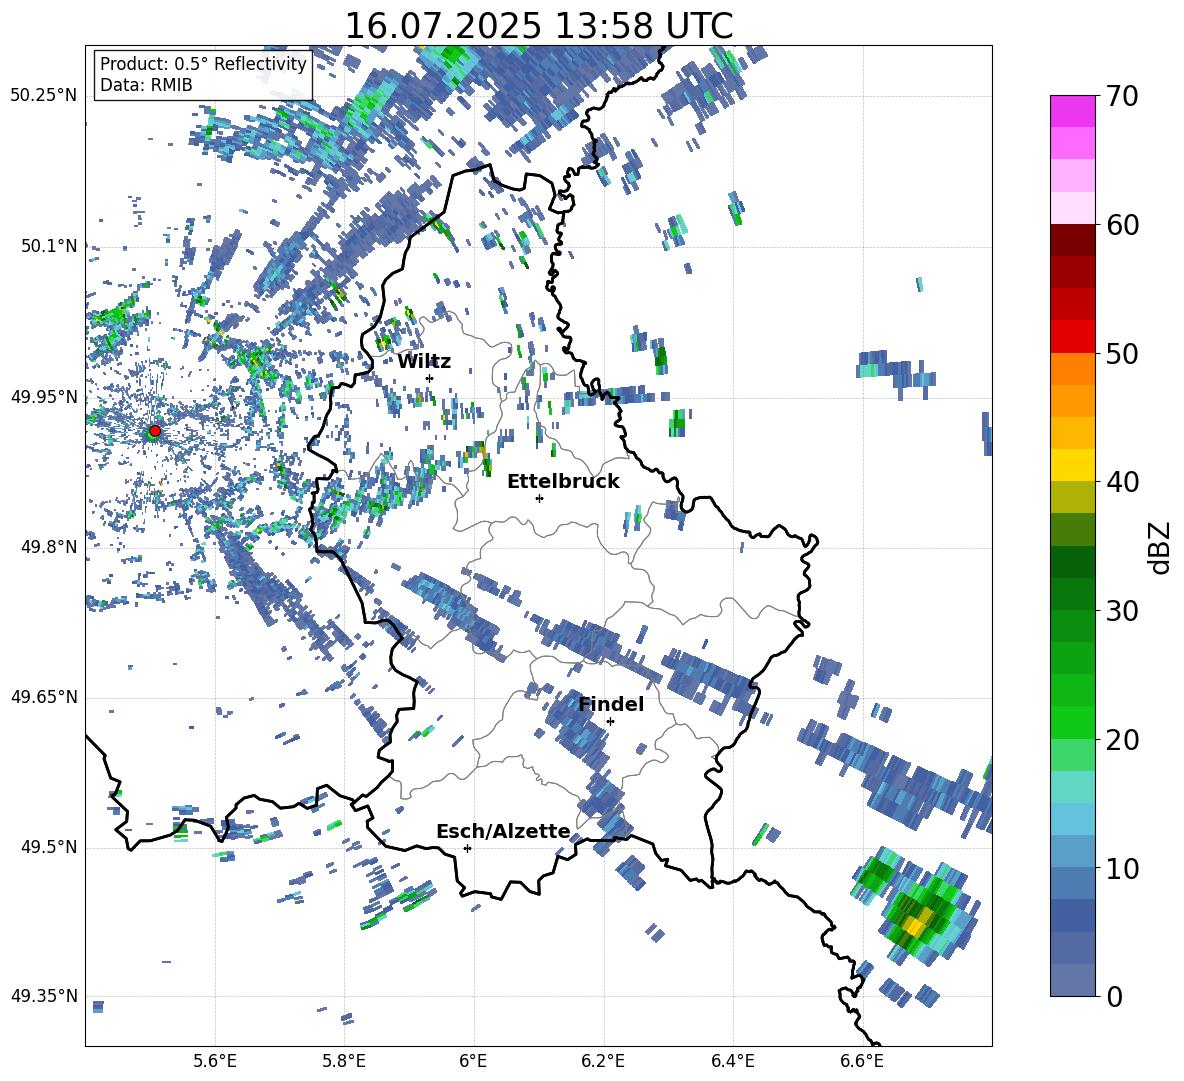1184x1081 pixels.
Task: Click the 5.6°E longitude label
Action: coord(215,1061)
